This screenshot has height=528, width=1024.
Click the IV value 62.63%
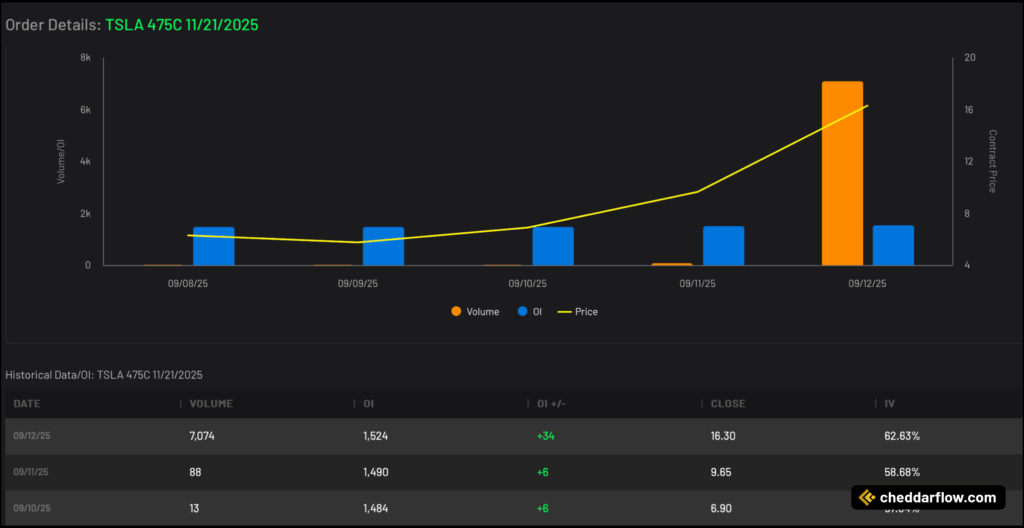[x=902, y=436]
